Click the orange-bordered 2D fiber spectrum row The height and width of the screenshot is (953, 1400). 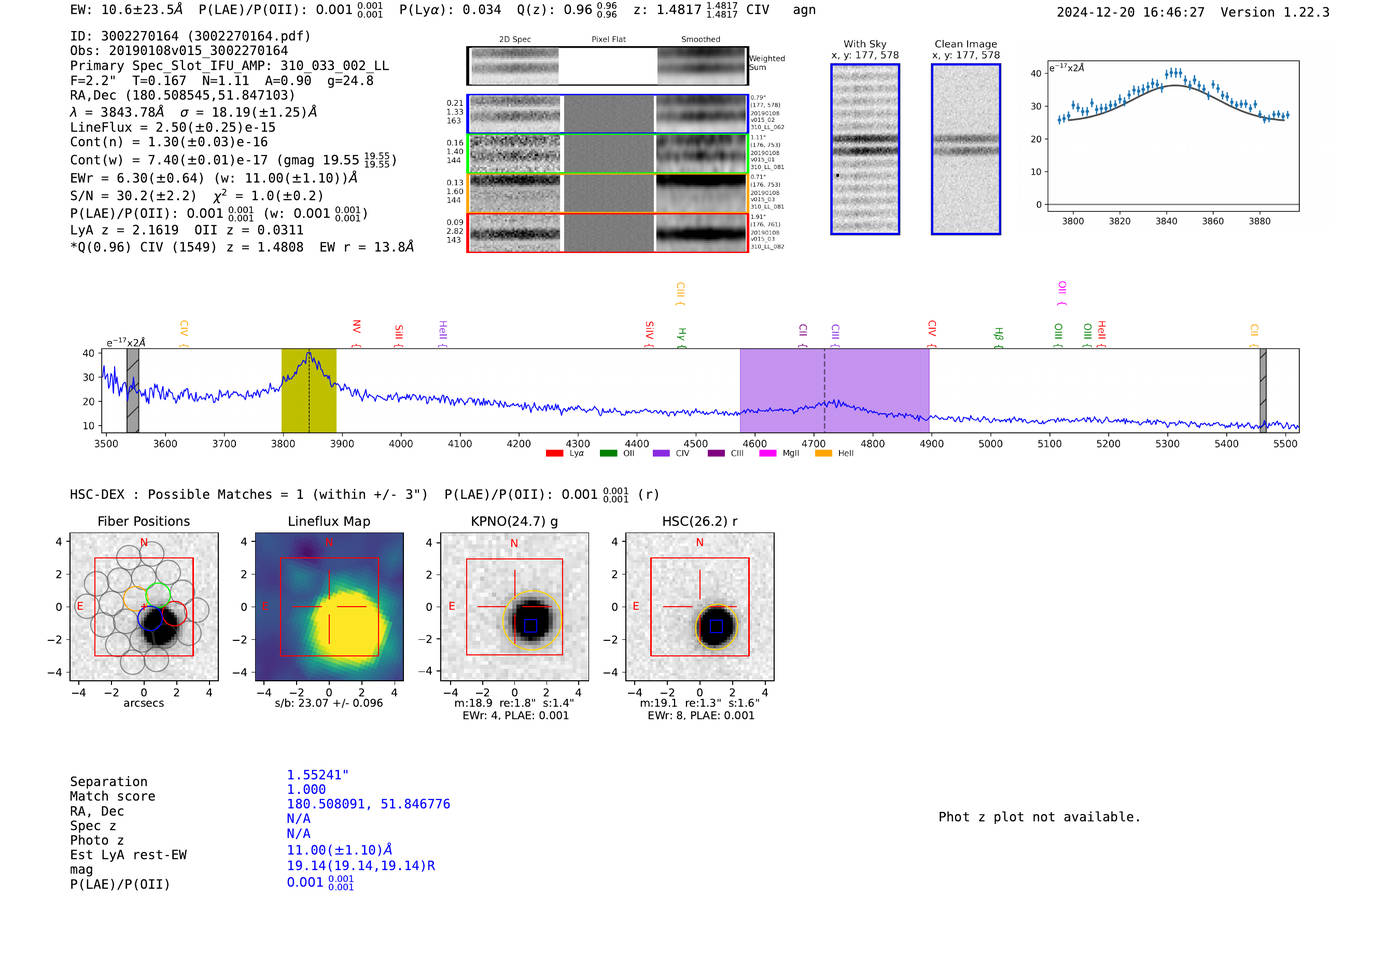click(x=608, y=193)
